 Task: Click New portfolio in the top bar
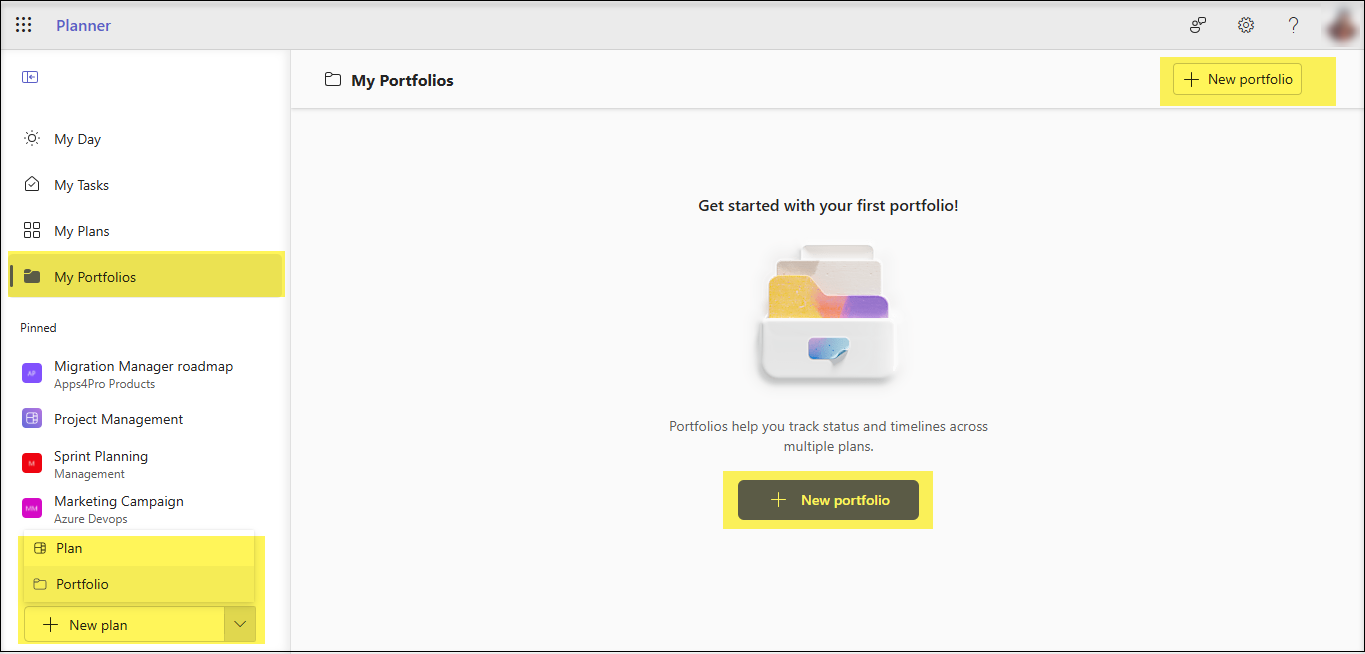(1237, 78)
